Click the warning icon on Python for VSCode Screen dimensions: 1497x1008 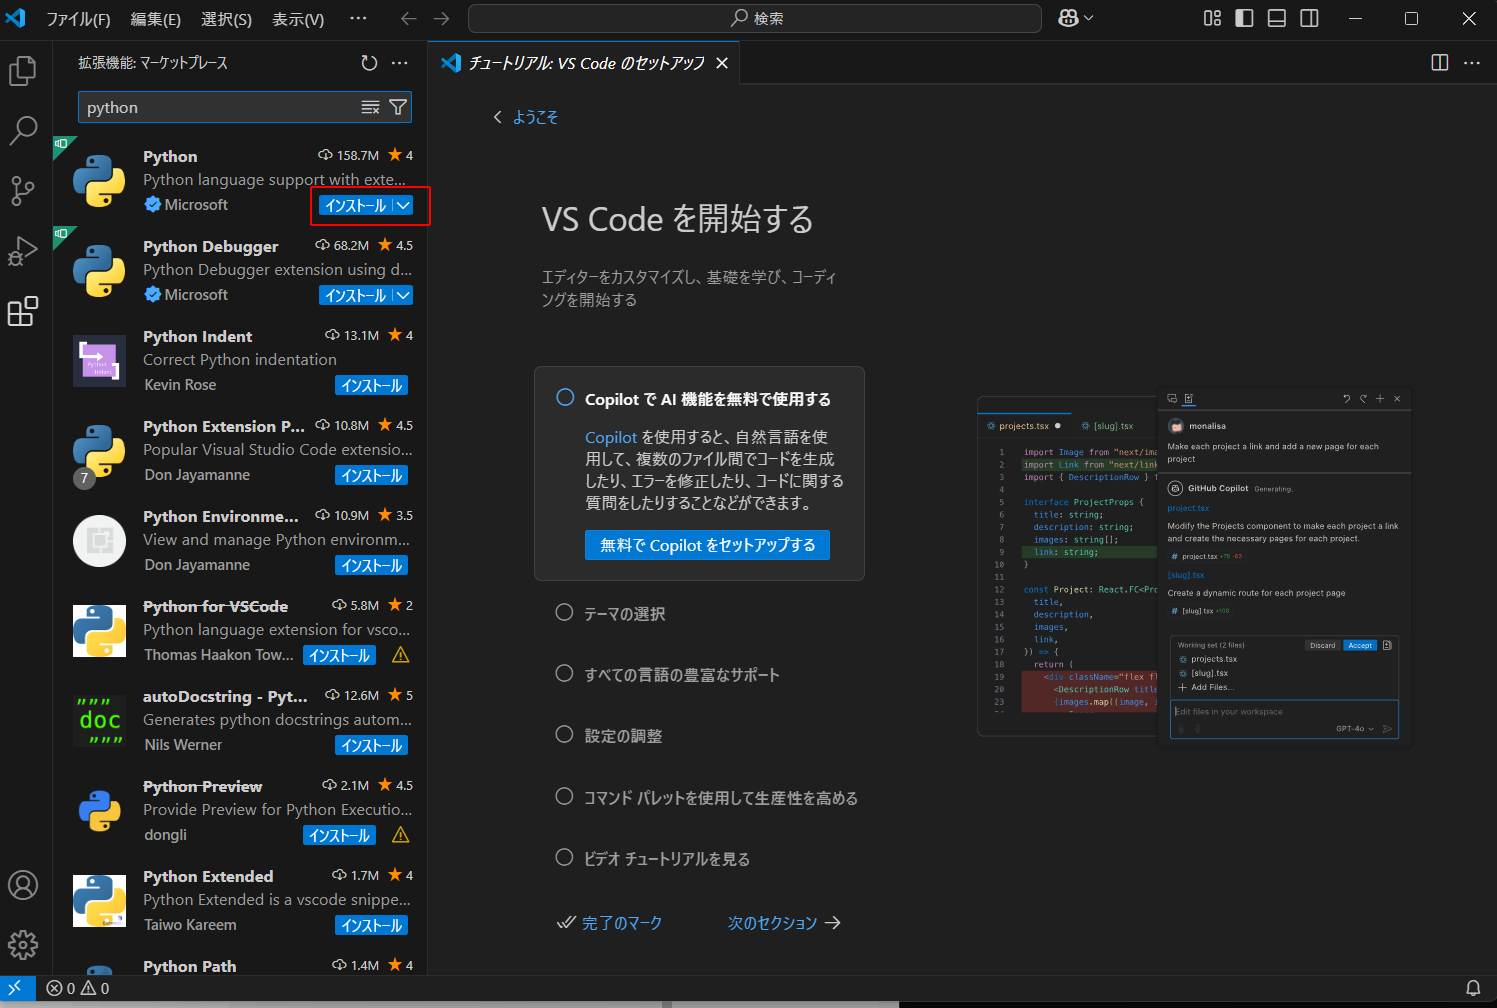[x=401, y=655]
